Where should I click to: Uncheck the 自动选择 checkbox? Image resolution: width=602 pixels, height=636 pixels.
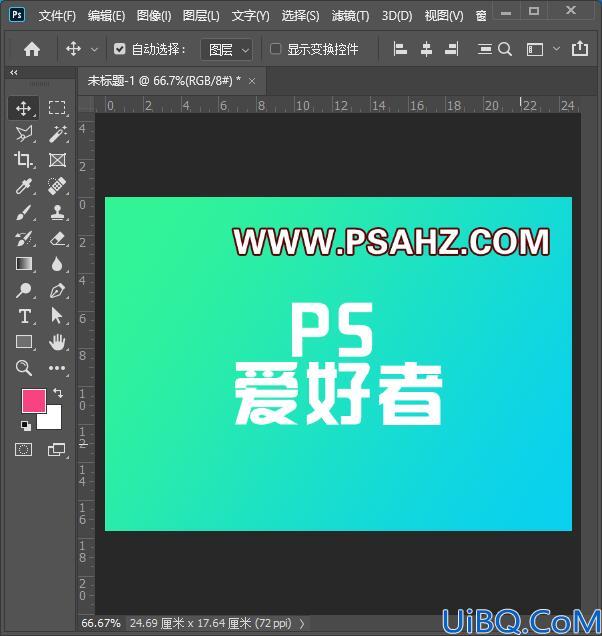pos(119,49)
